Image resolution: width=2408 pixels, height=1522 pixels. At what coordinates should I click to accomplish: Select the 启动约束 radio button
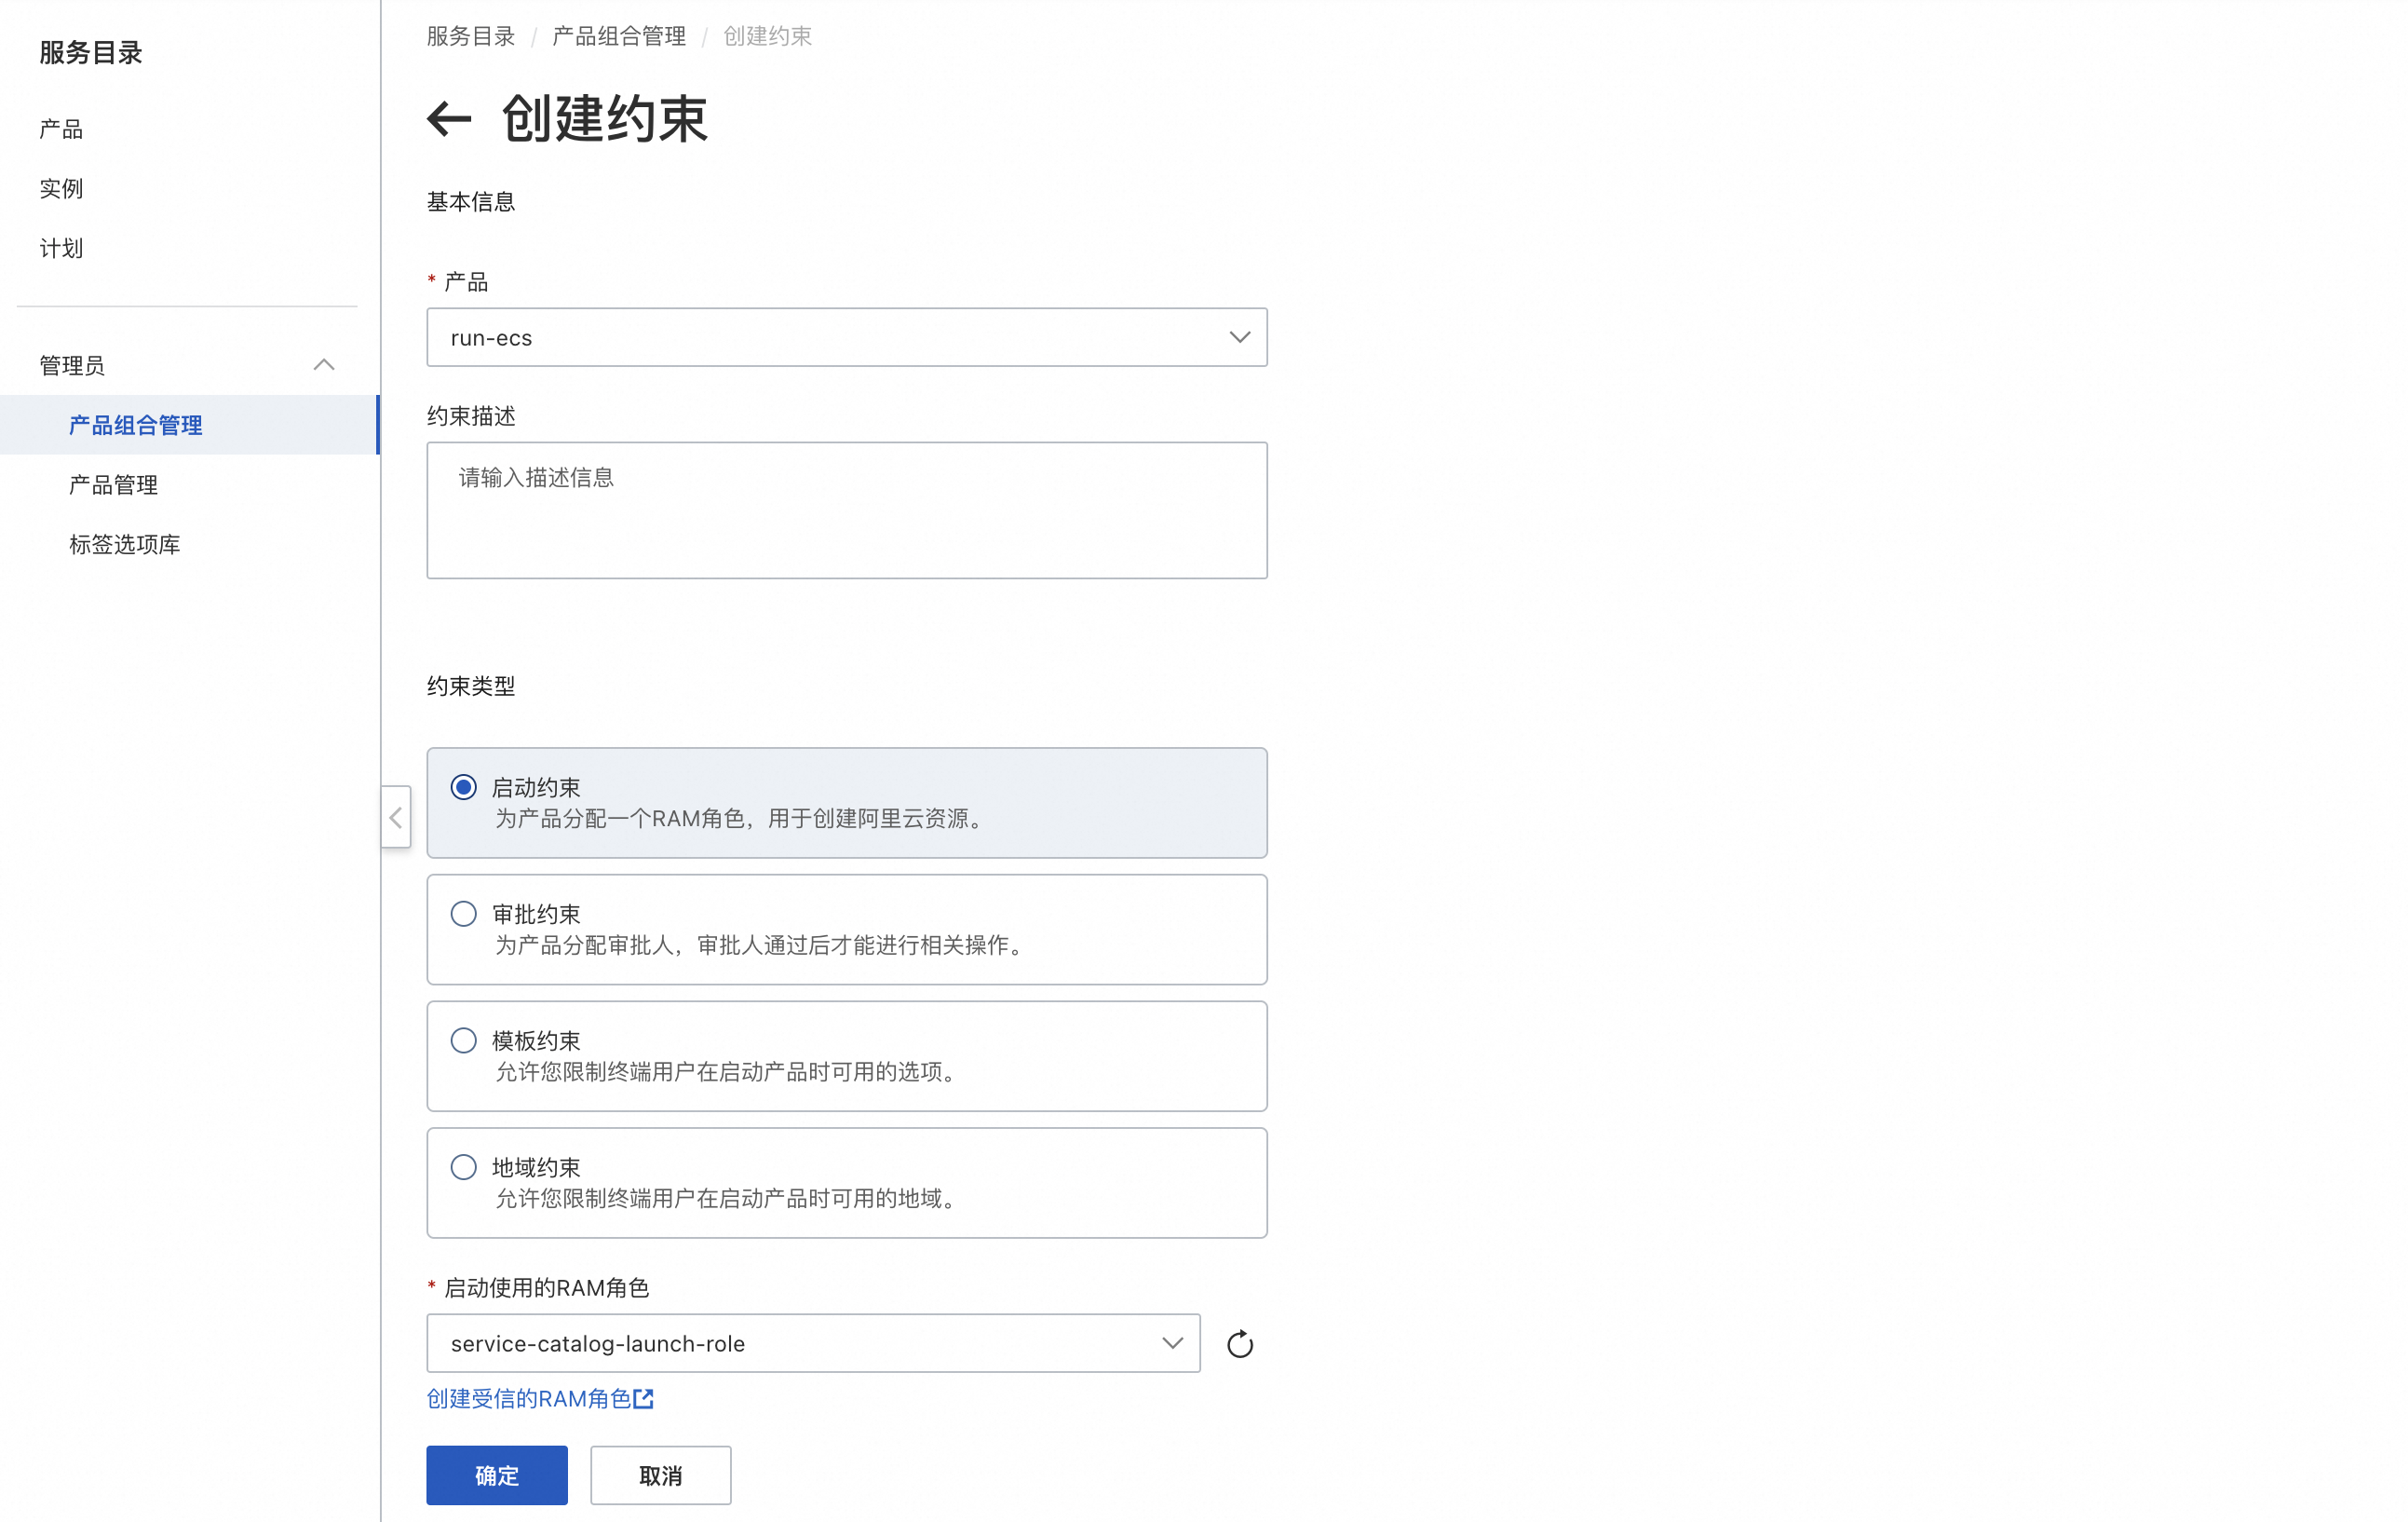[463, 787]
